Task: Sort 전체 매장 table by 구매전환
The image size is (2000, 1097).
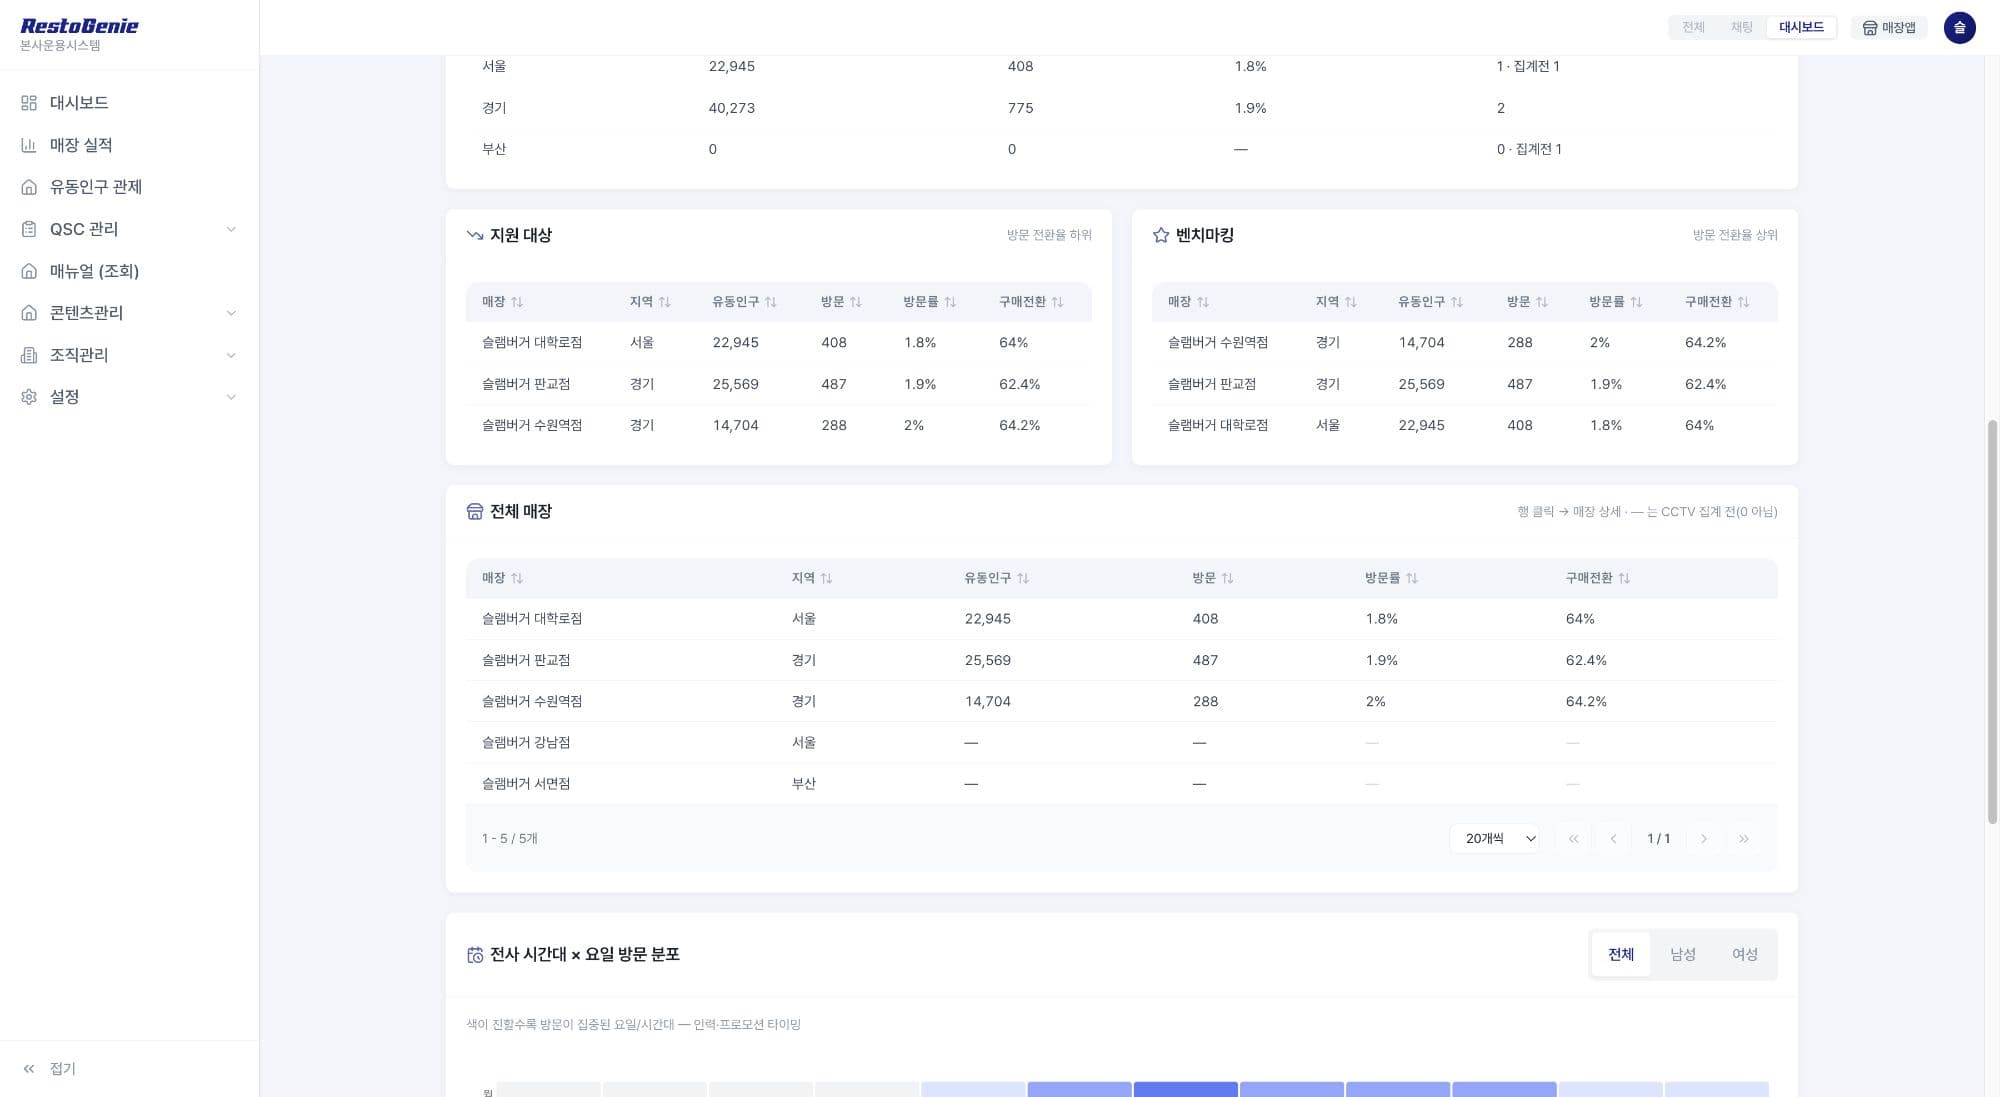Action: pyautogui.click(x=1597, y=578)
